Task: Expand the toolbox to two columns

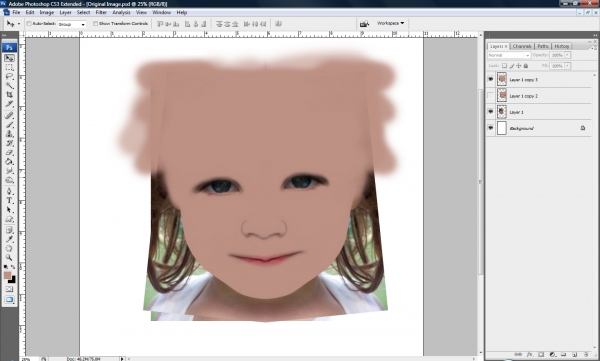Action: (4, 35)
